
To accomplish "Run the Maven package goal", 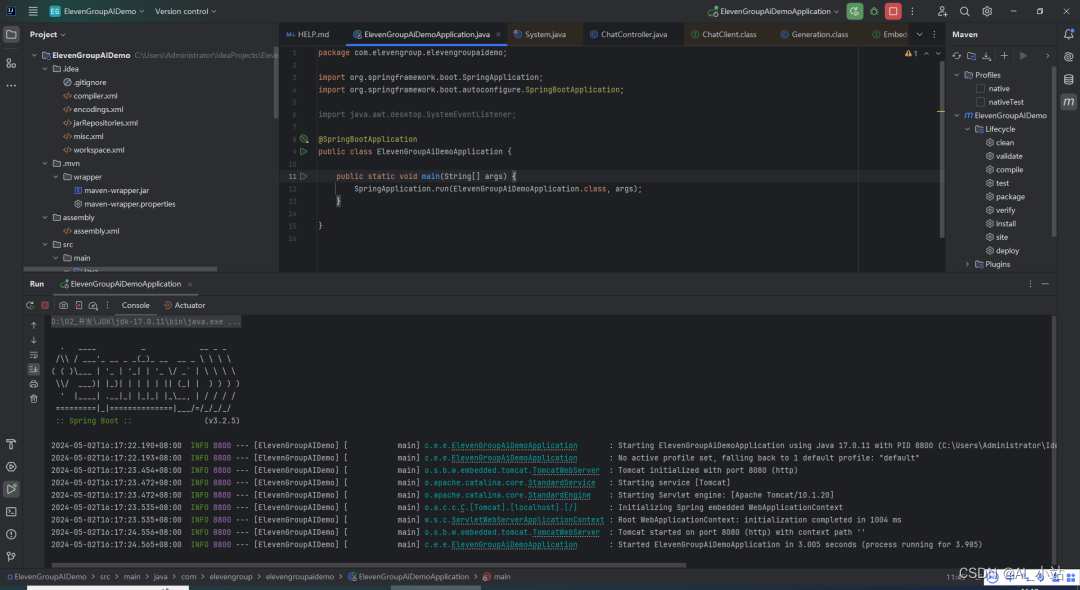I will pyautogui.click(x=1010, y=197).
